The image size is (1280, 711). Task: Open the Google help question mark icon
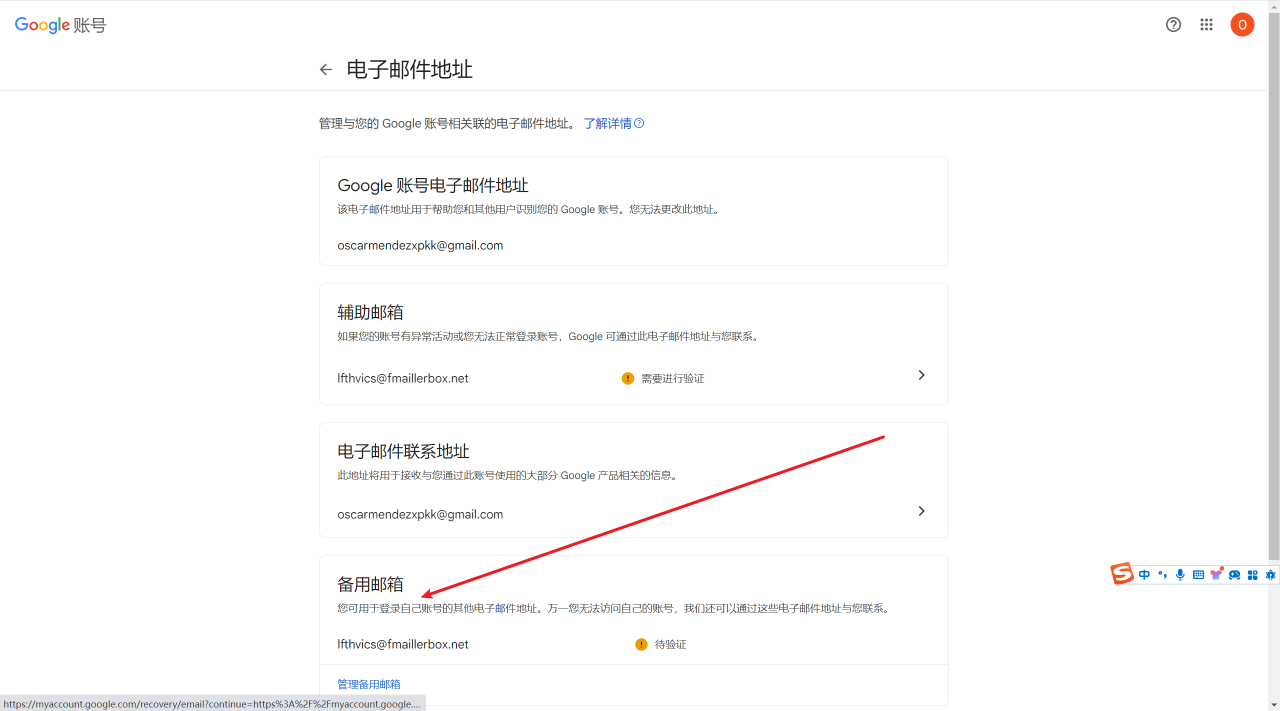click(1174, 25)
